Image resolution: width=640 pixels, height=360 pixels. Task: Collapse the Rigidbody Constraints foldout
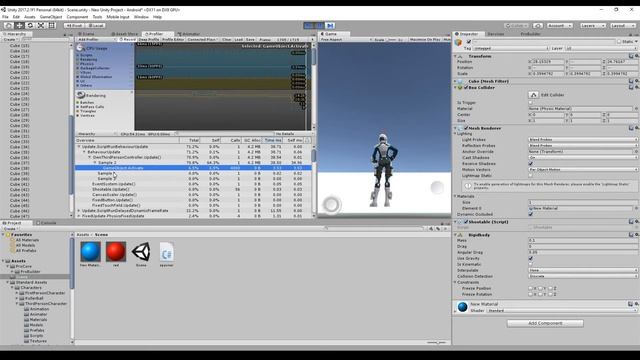(x=456, y=282)
